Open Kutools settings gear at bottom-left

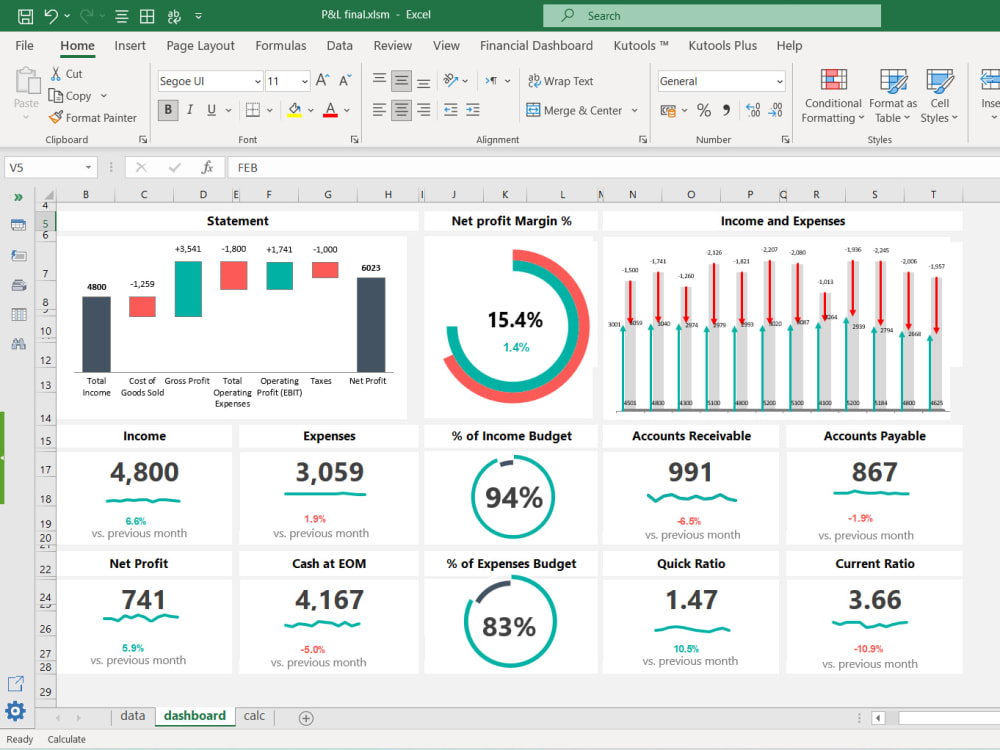15,711
